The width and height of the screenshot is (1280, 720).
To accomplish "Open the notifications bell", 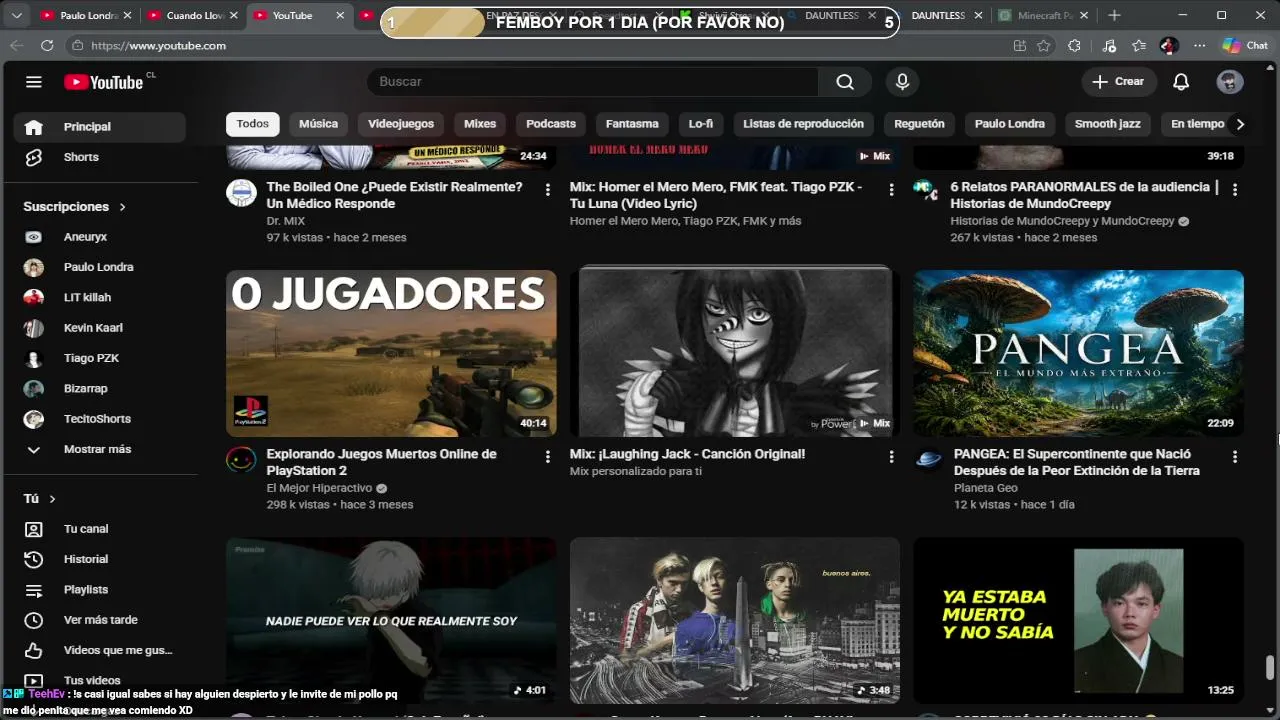I will 1181,82.
